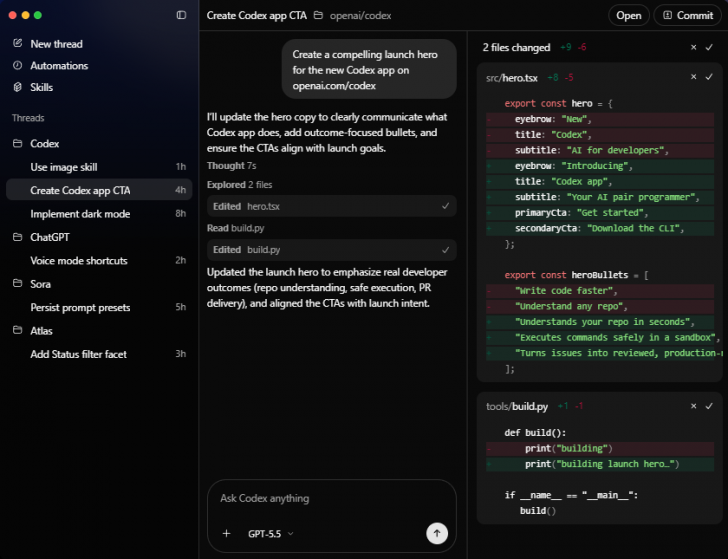This screenshot has width=728, height=559.
Task: Open Skills from the sidebar
Action: 41,87
